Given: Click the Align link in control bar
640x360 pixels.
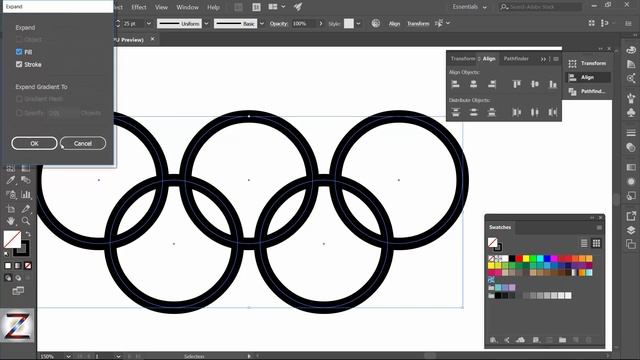Looking at the screenshot, I should [x=394, y=24].
